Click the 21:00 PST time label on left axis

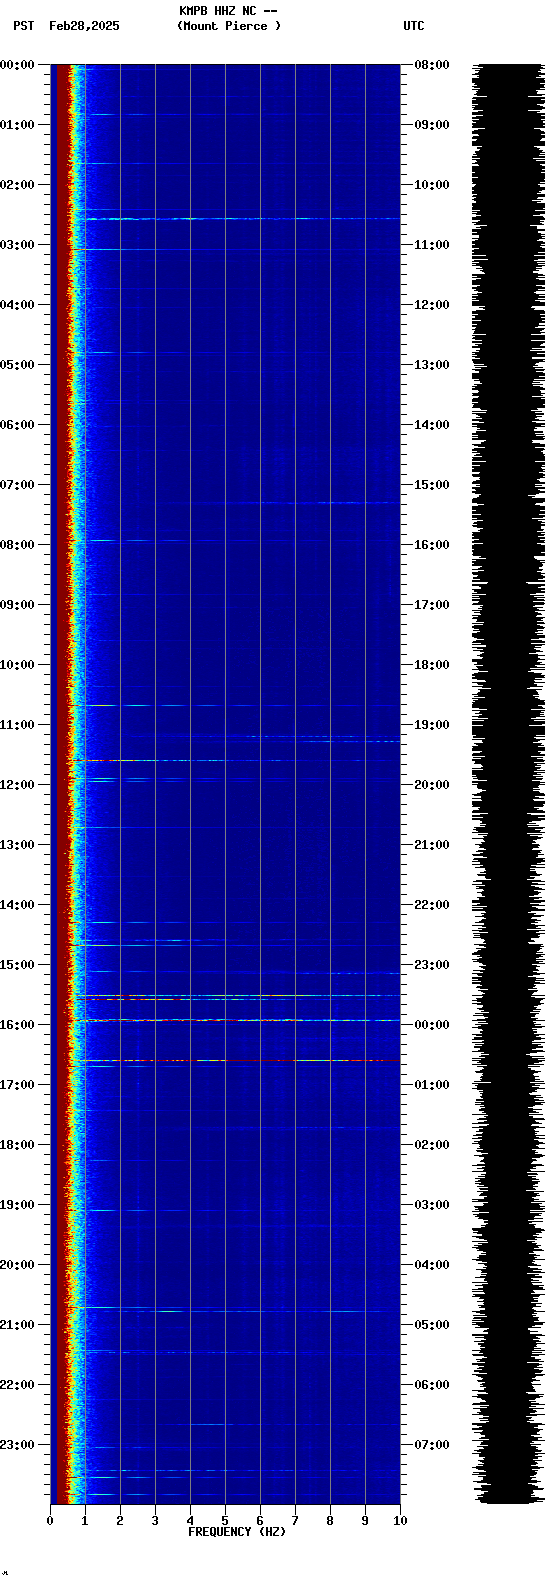17,1325
